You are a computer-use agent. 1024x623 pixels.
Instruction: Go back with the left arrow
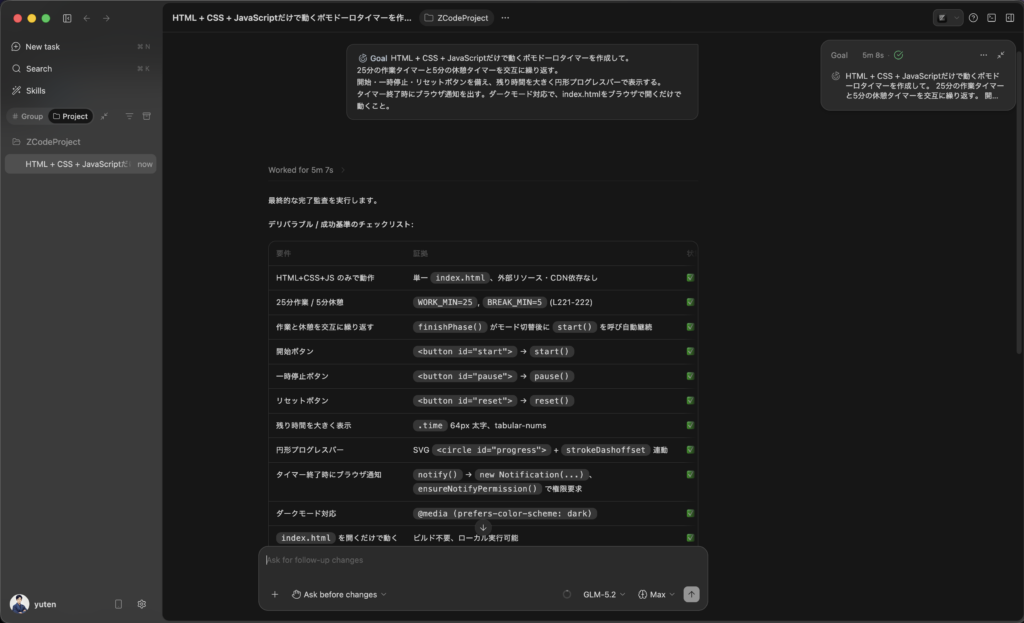86,18
